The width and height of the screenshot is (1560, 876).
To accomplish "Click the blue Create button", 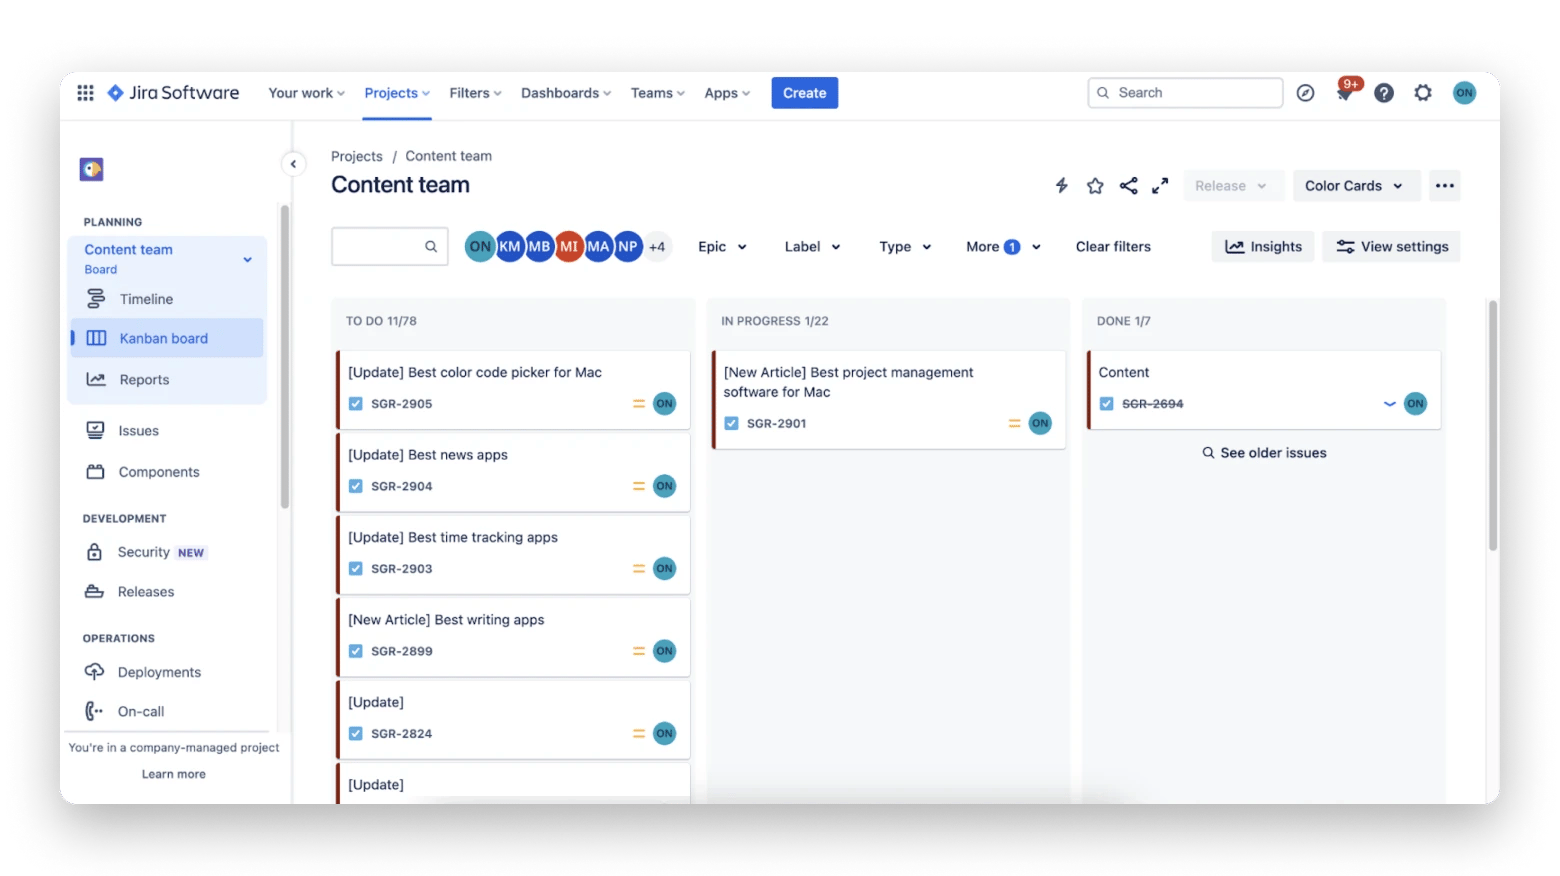I will (x=805, y=93).
